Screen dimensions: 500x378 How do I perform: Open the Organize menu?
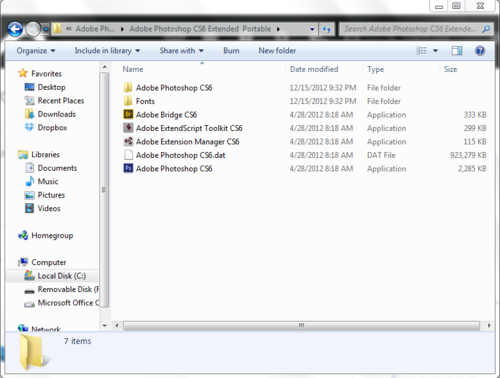point(36,51)
